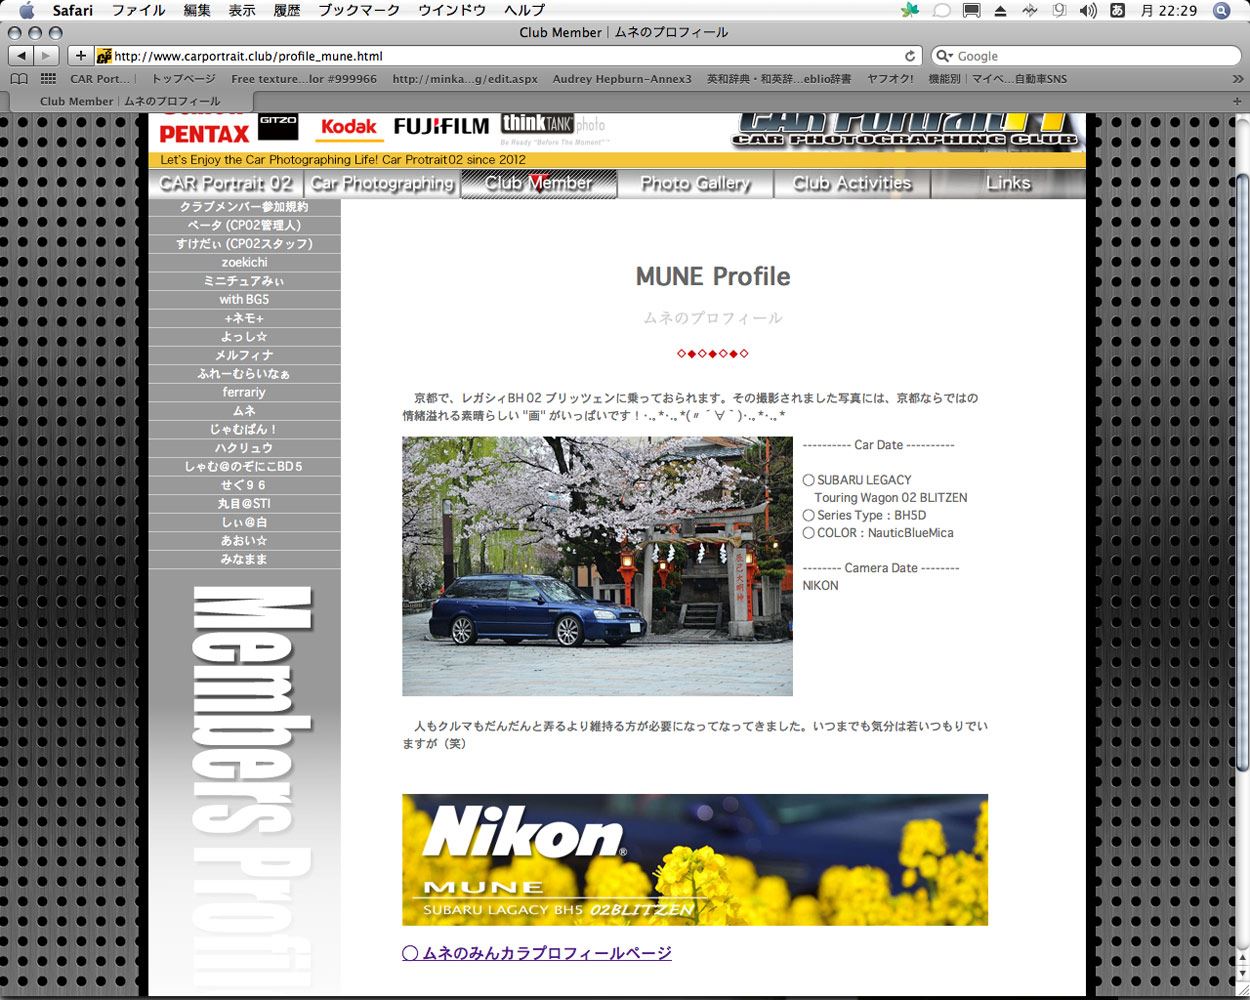Add bookmark with the plus button

(81, 56)
